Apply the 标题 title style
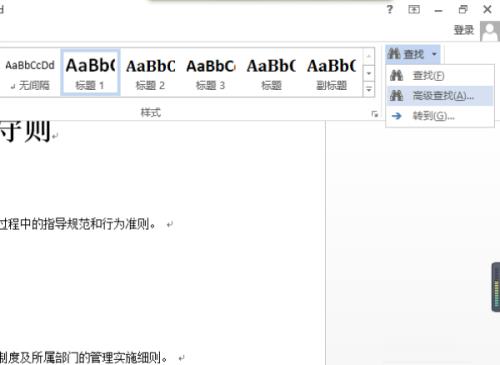Screen dimensions: 500x365 tap(271, 73)
